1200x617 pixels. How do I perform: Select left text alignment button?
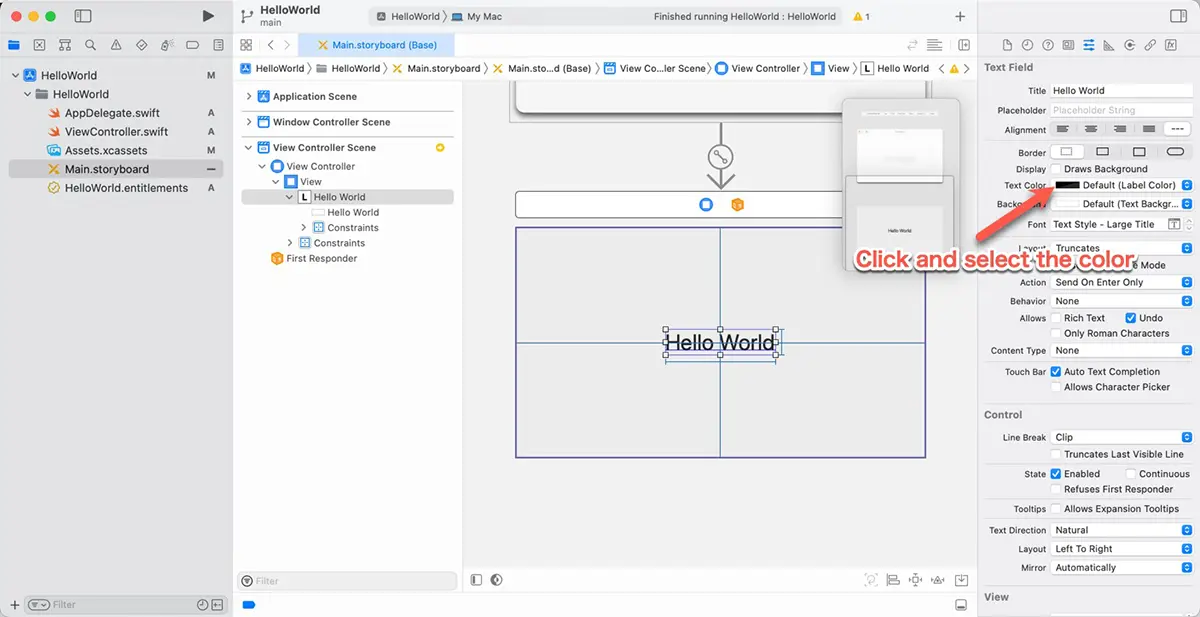click(x=1064, y=129)
